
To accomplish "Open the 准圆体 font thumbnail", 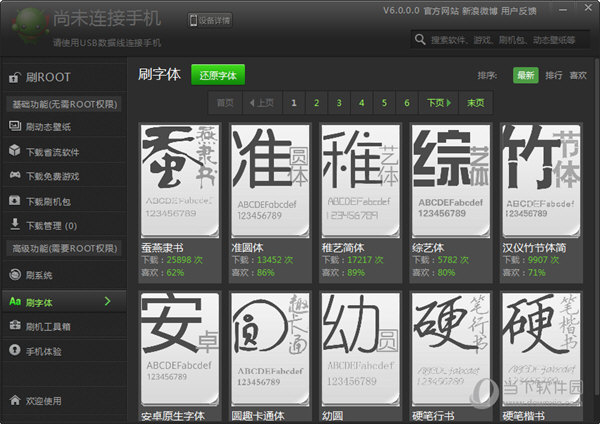I will click(x=270, y=181).
